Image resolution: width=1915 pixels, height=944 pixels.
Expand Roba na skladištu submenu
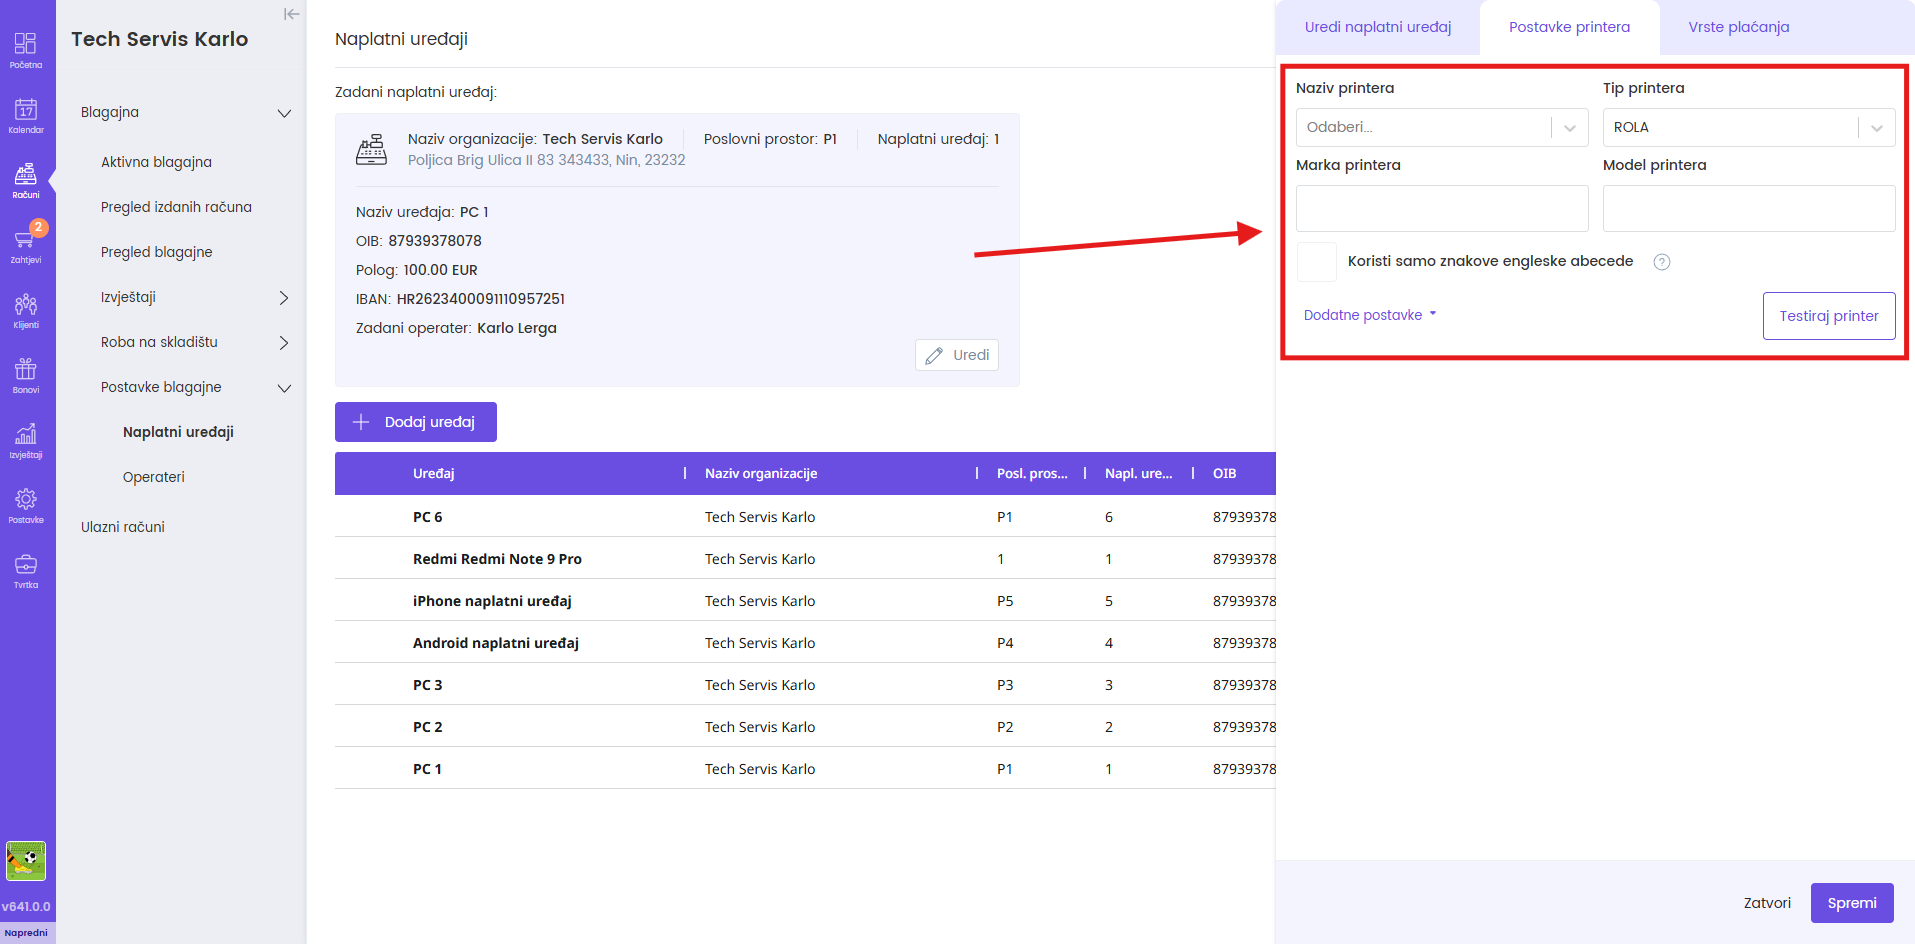pos(283,342)
